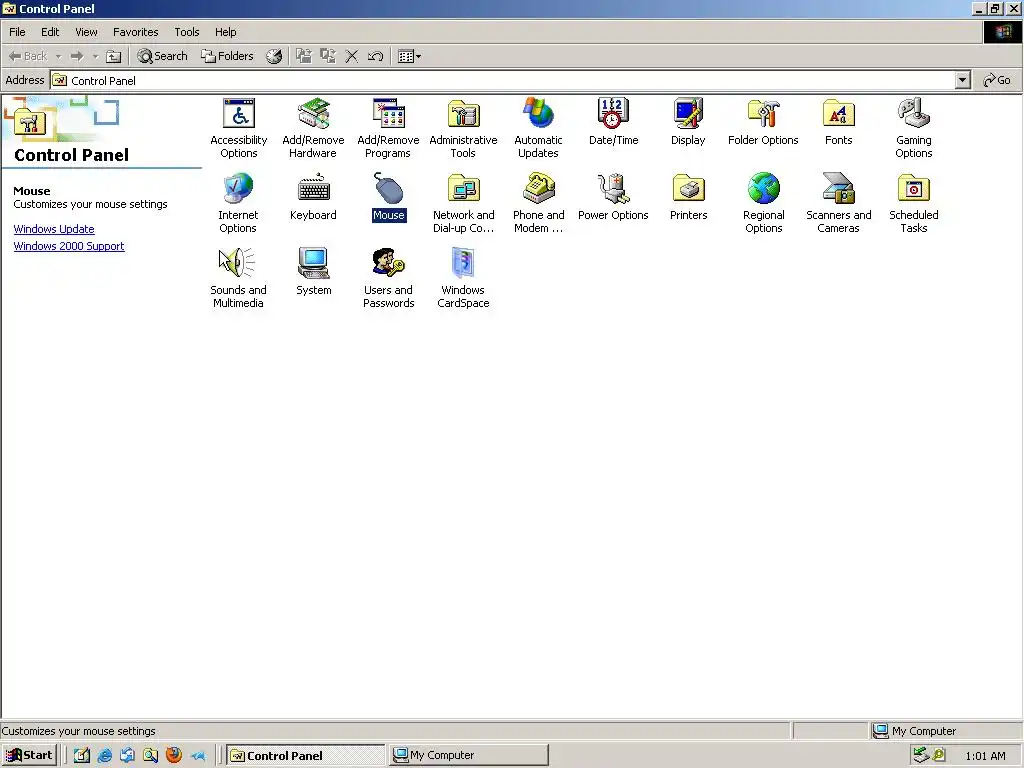
Task: Select the Mouse applet icon
Action: pyautogui.click(x=389, y=197)
